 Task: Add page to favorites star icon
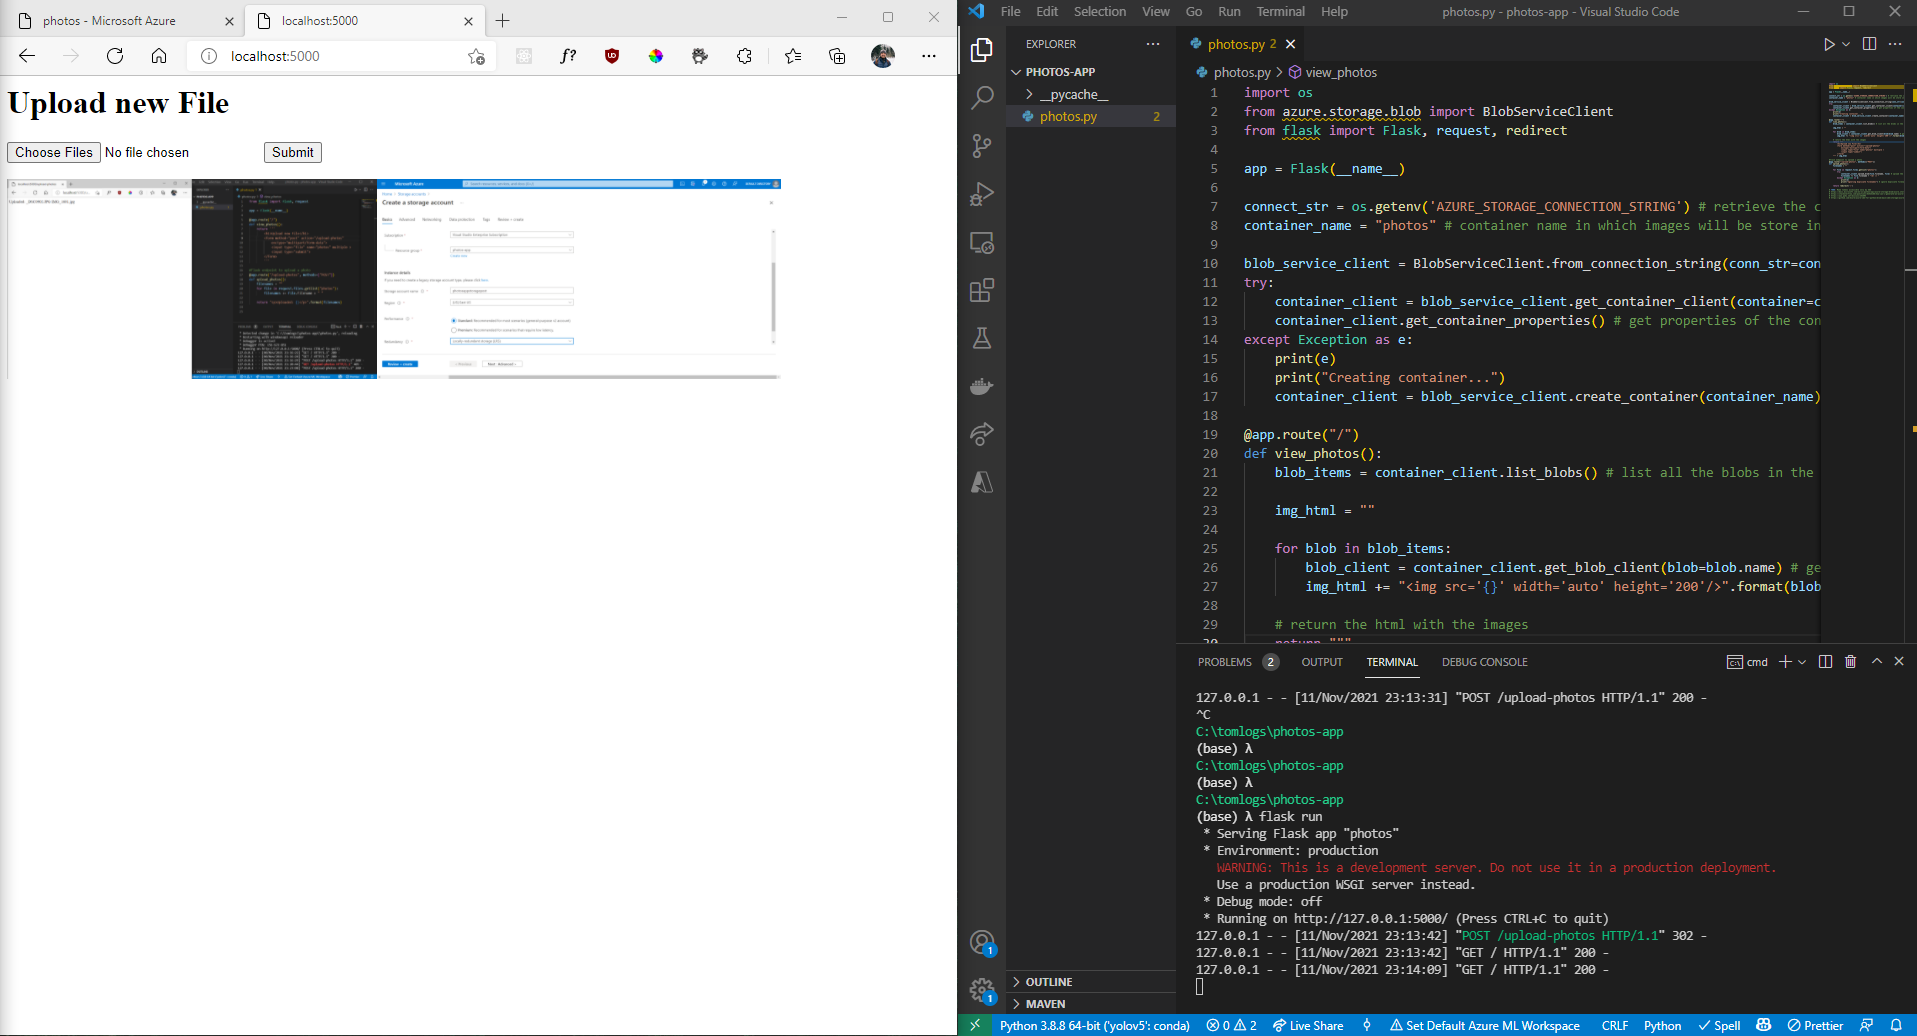pyautogui.click(x=476, y=57)
